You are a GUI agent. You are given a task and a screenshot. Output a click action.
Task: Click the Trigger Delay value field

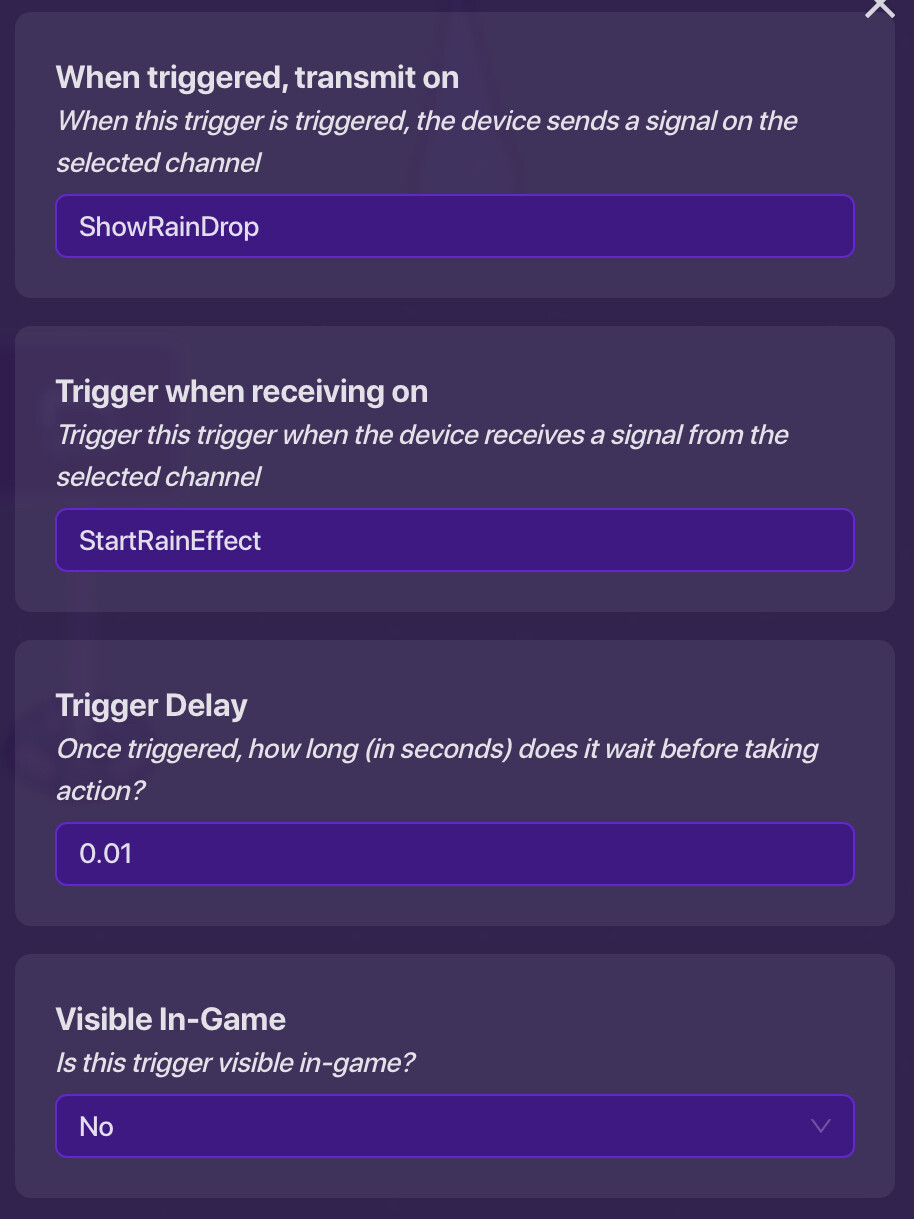point(454,854)
